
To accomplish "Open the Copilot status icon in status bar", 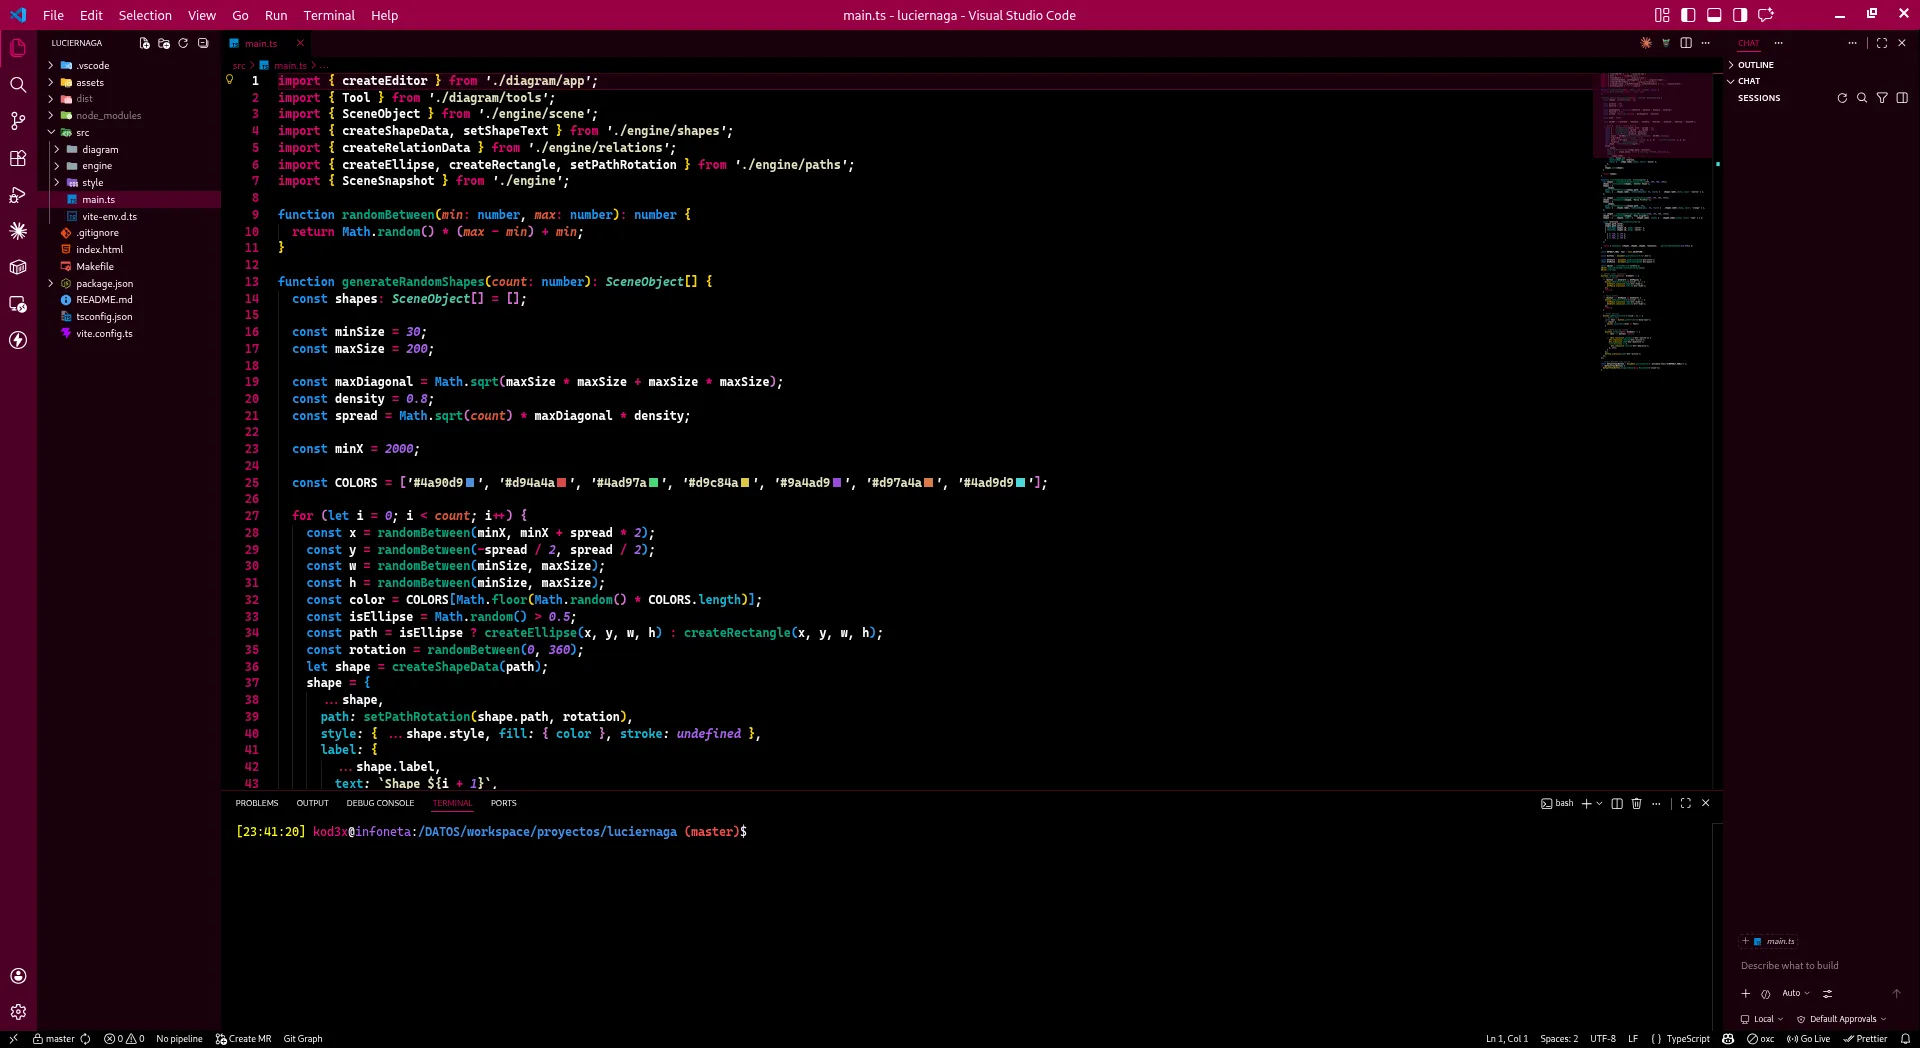I will 1728,1039.
